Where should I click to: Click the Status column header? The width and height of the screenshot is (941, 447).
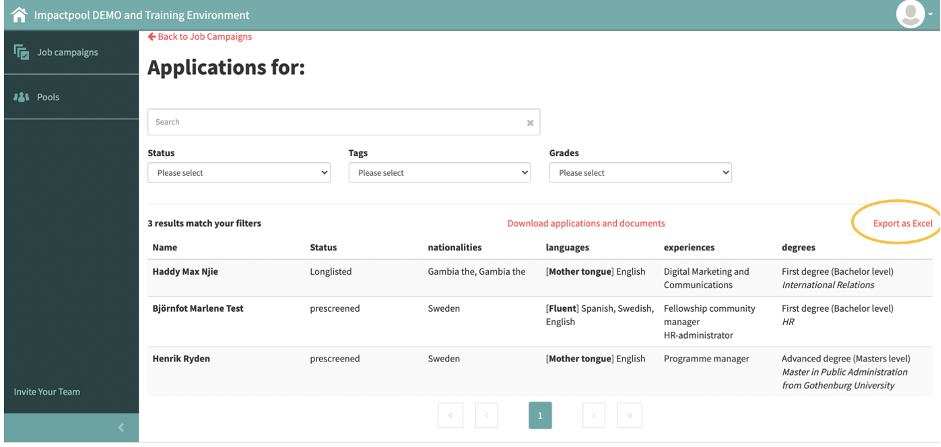323,247
